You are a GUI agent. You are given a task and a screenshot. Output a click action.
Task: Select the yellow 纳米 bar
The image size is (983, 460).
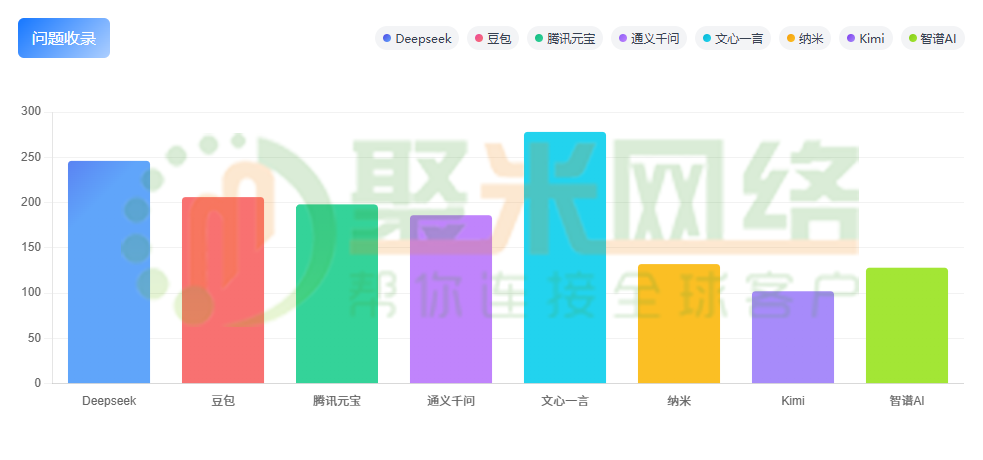pos(679,323)
